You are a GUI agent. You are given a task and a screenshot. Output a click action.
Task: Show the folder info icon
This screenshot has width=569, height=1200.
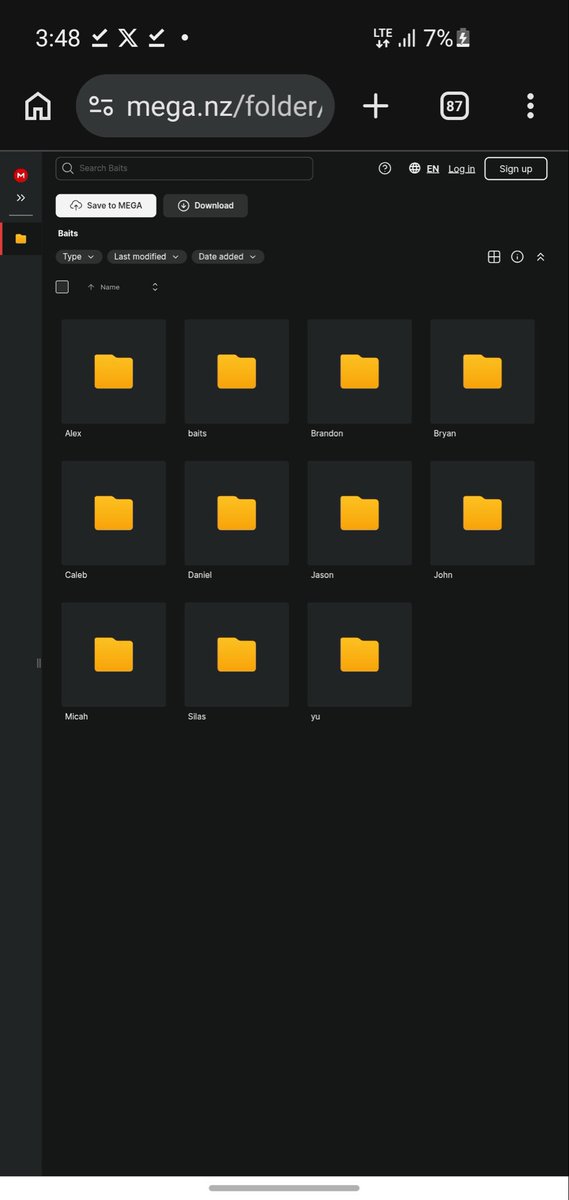click(517, 257)
